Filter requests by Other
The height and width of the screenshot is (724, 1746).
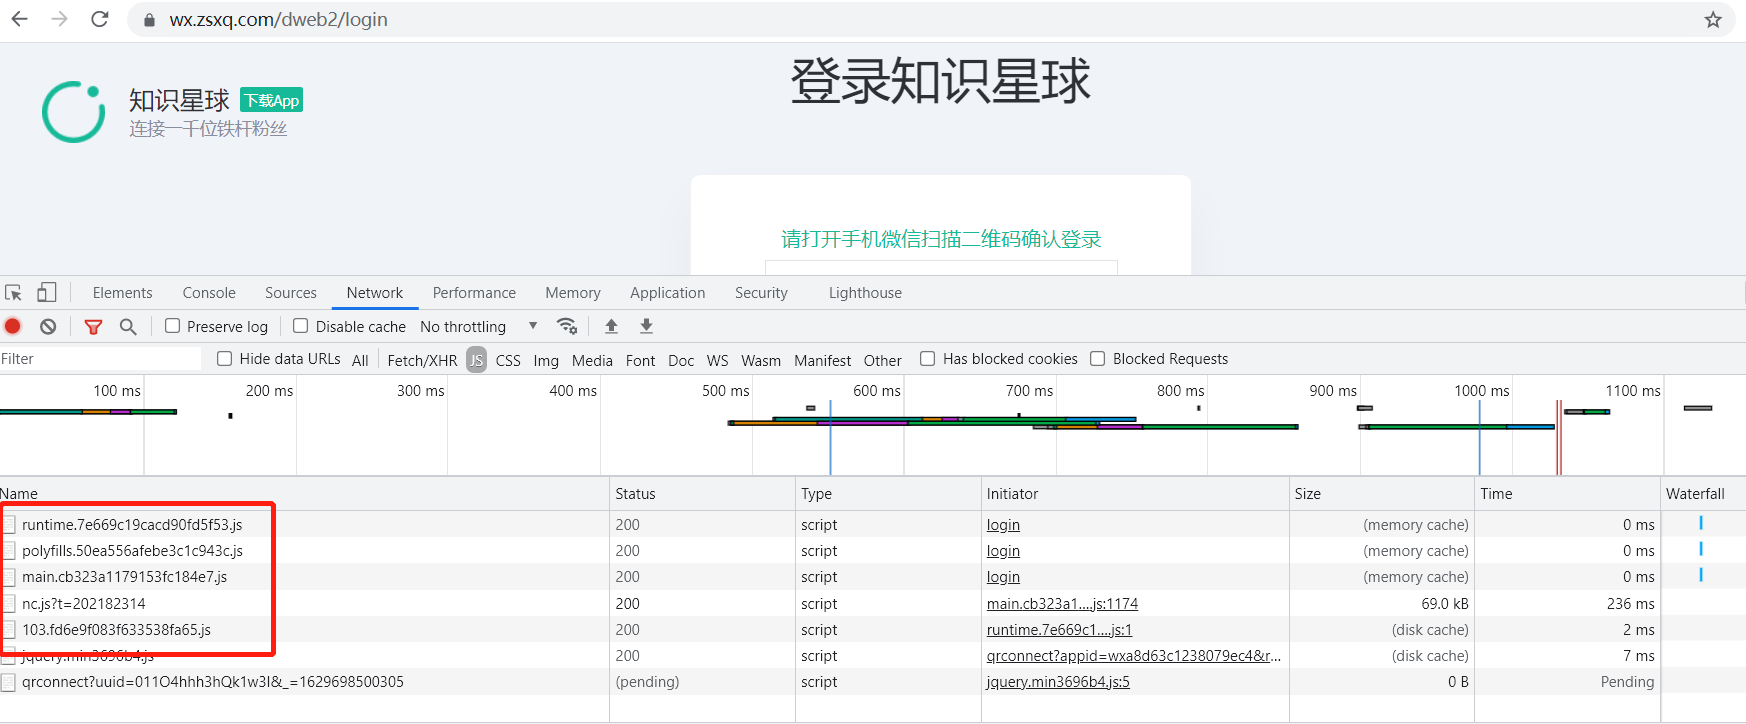pos(882,361)
